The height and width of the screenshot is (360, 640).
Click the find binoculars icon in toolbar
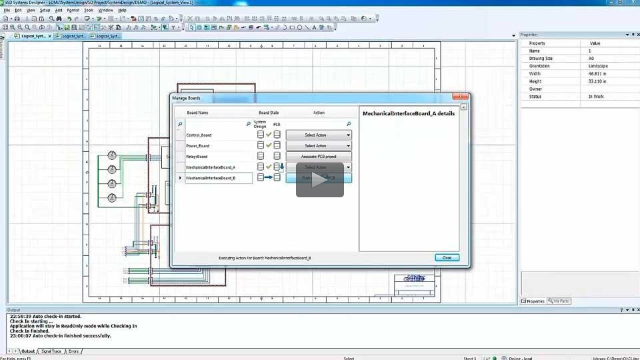click(x=59, y=18)
